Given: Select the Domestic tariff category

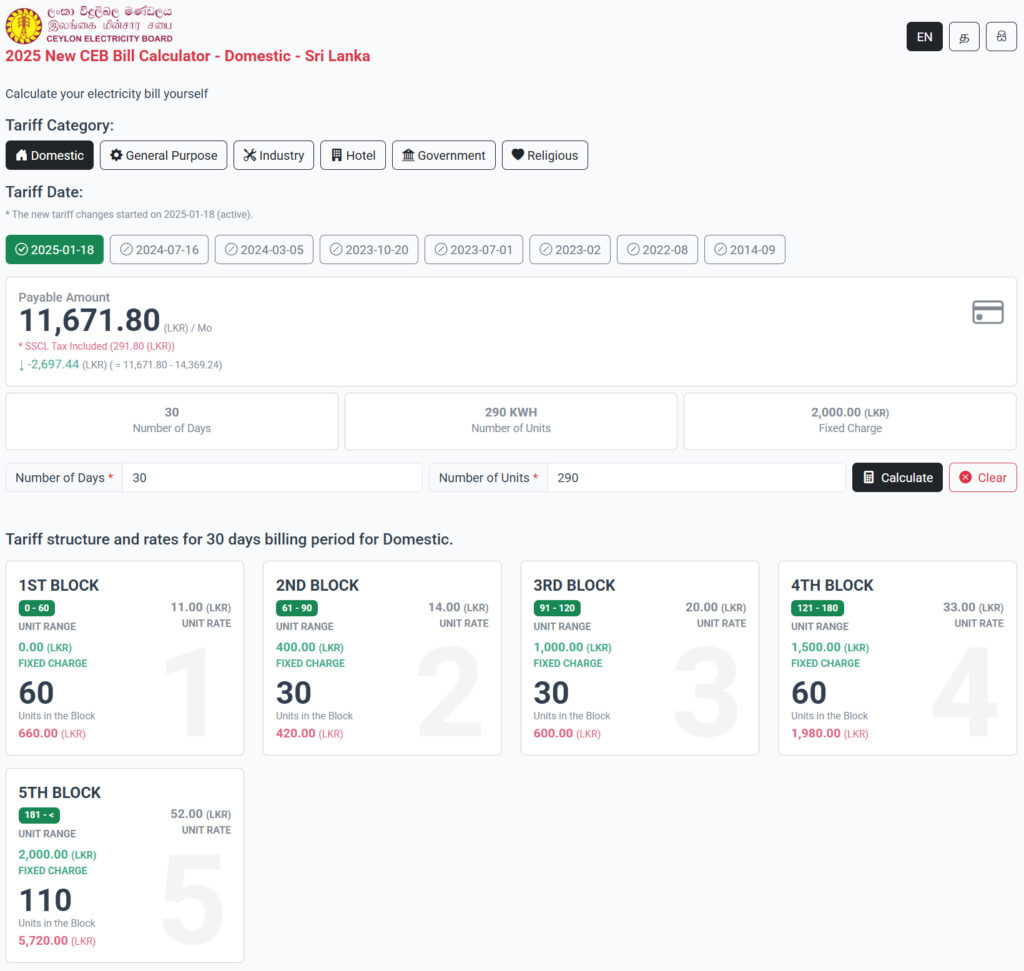Looking at the screenshot, I should click(50, 155).
